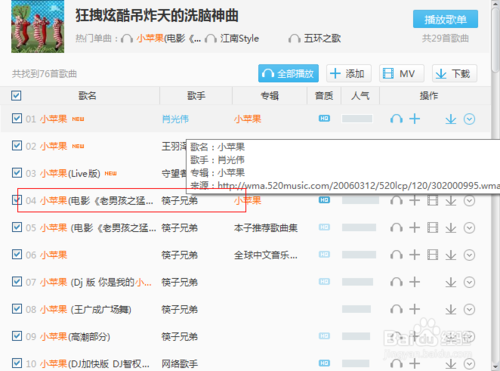Open hot single 小苹果(电影《... link
The width and height of the screenshot is (500, 371).
[168, 39]
